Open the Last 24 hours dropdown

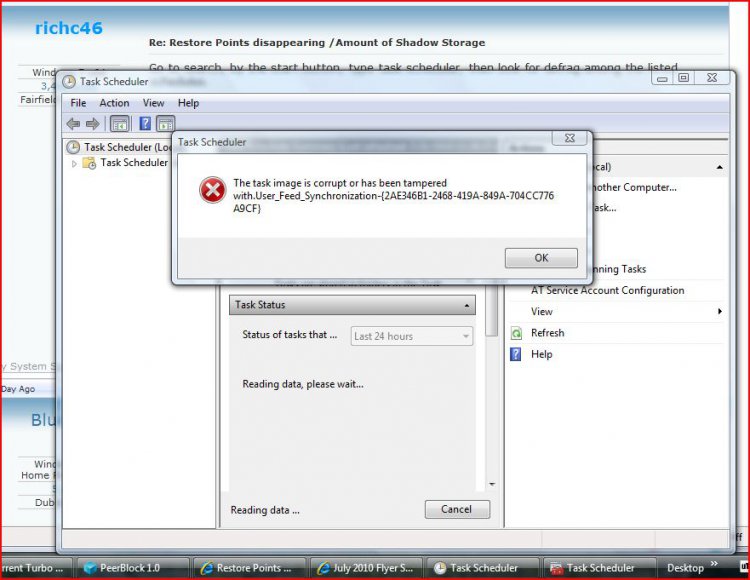coord(412,336)
